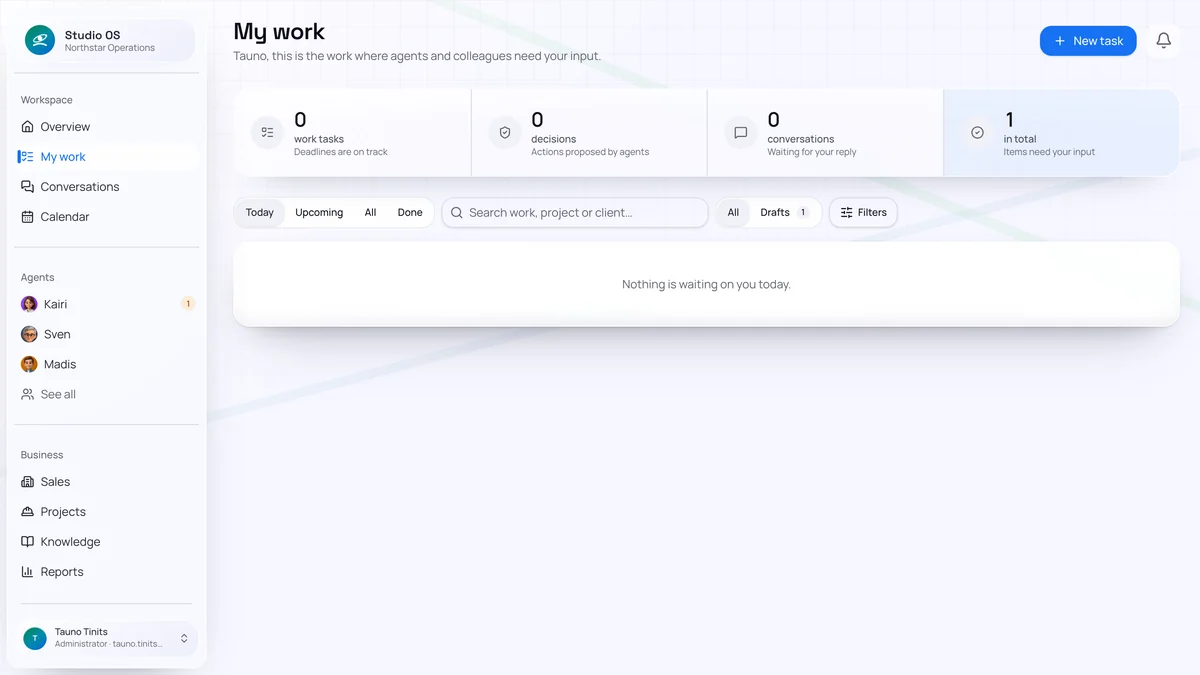Select the Today time filter

pyautogui.click(x=260, y=212)
